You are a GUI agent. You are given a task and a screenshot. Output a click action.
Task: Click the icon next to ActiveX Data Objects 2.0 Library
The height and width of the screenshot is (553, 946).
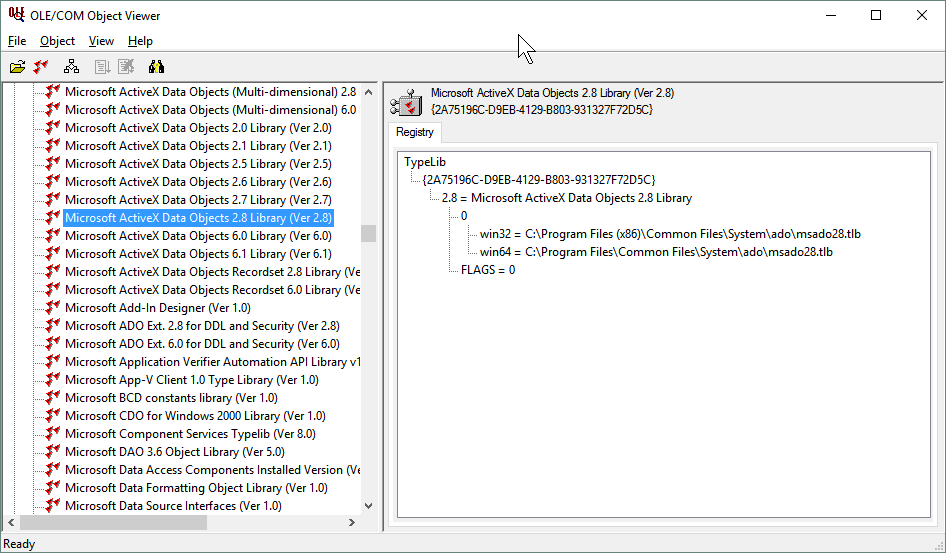point(53,127)
